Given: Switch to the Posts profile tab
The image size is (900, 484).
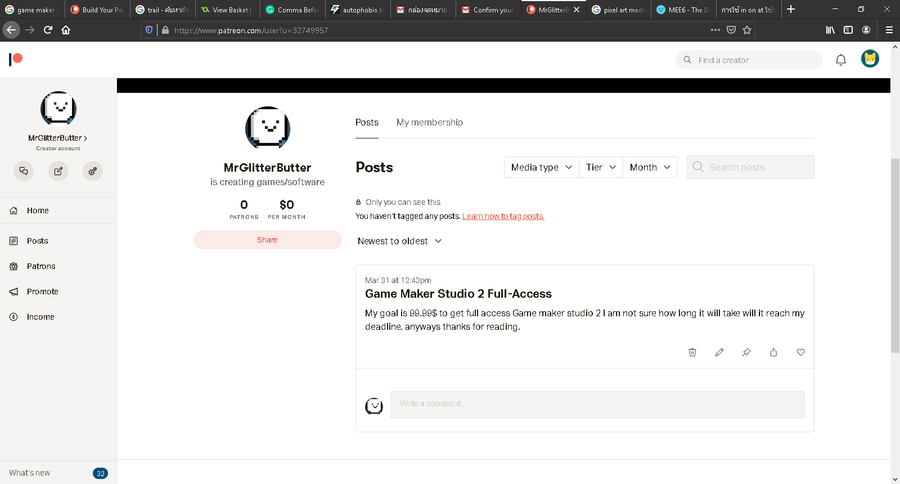Looking at the screenshot, I should [367, 122].
